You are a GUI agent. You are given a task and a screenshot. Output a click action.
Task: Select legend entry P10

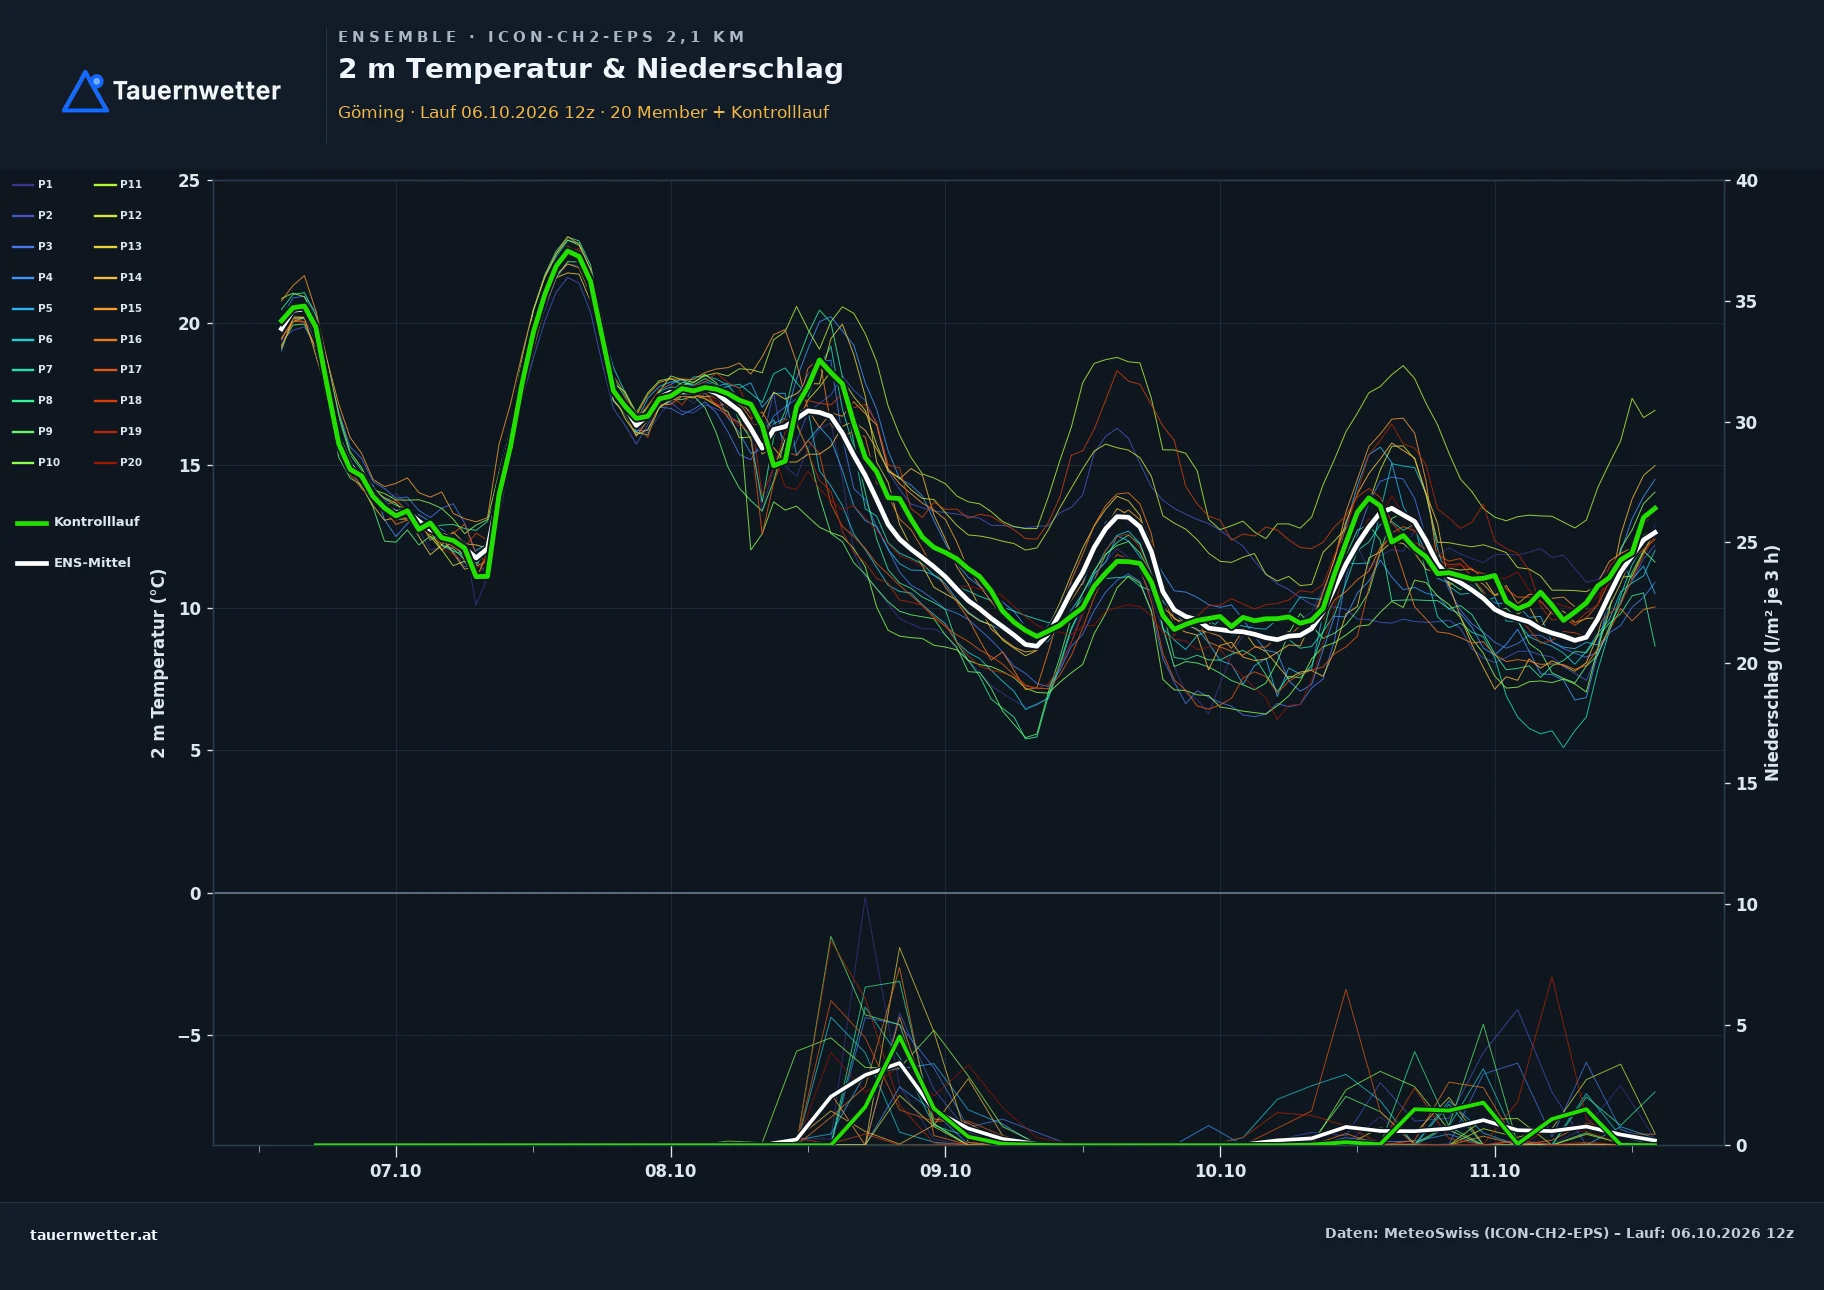click(36, 462)
